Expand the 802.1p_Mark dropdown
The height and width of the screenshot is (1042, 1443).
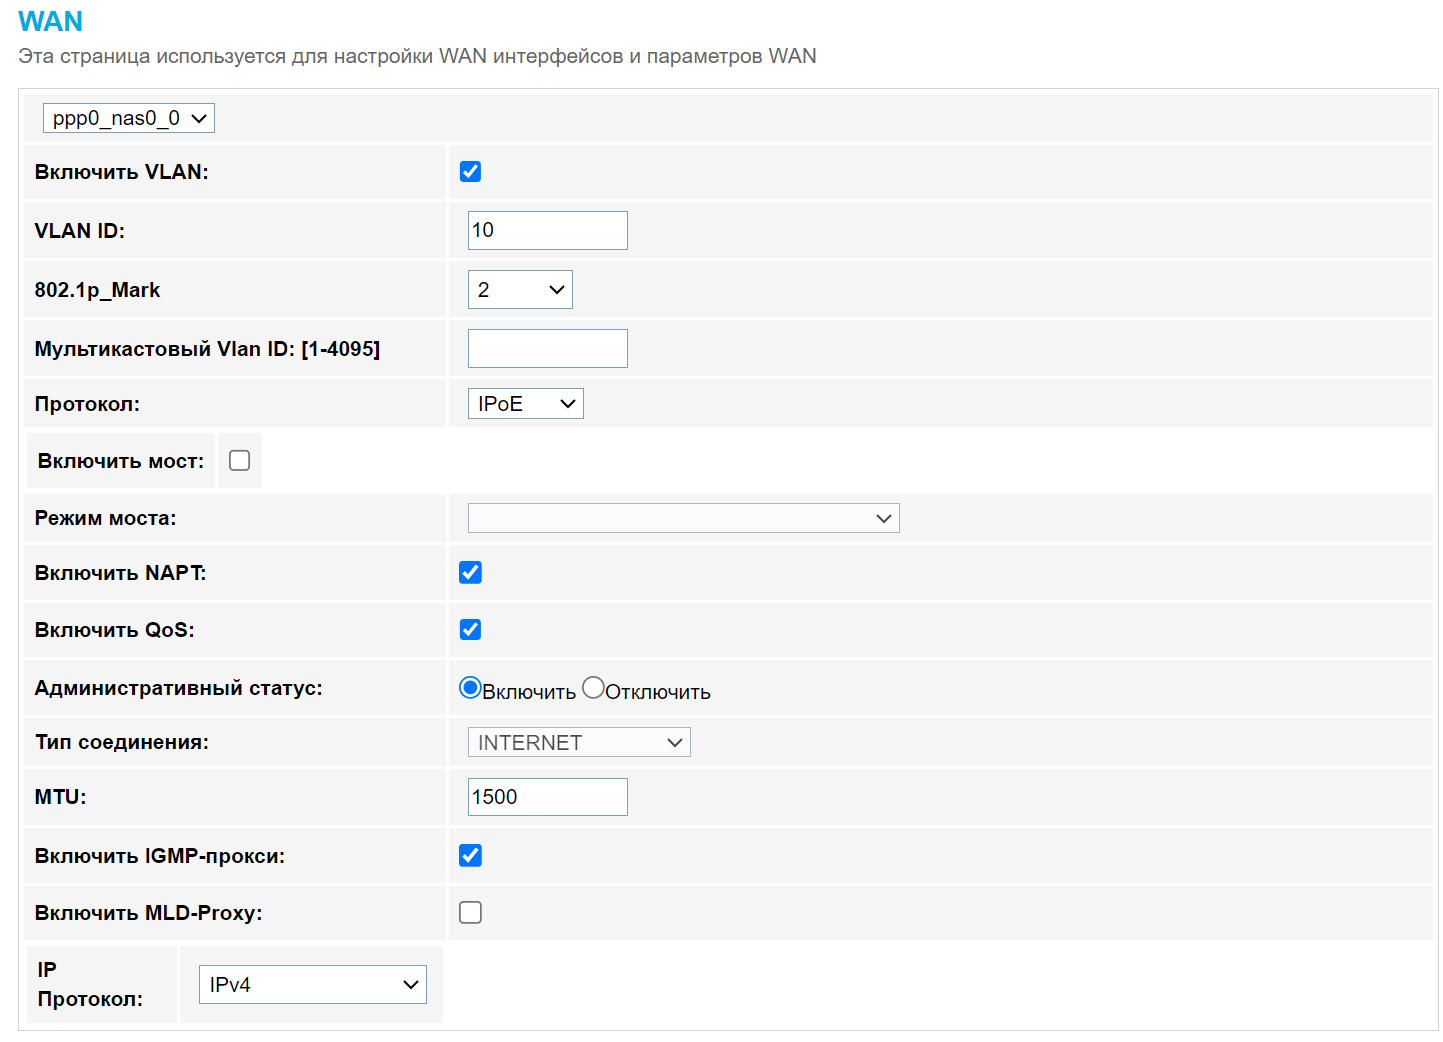point(520,290)
